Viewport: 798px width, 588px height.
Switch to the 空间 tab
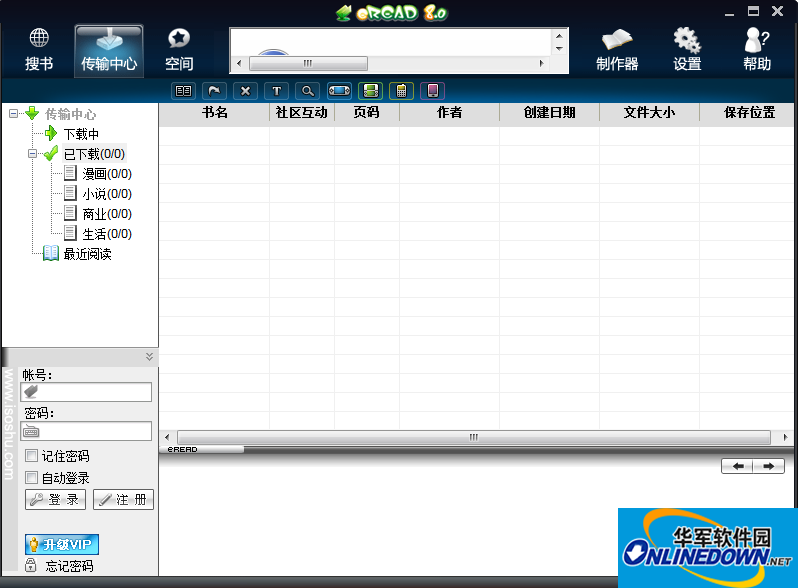tap(179, 50)
